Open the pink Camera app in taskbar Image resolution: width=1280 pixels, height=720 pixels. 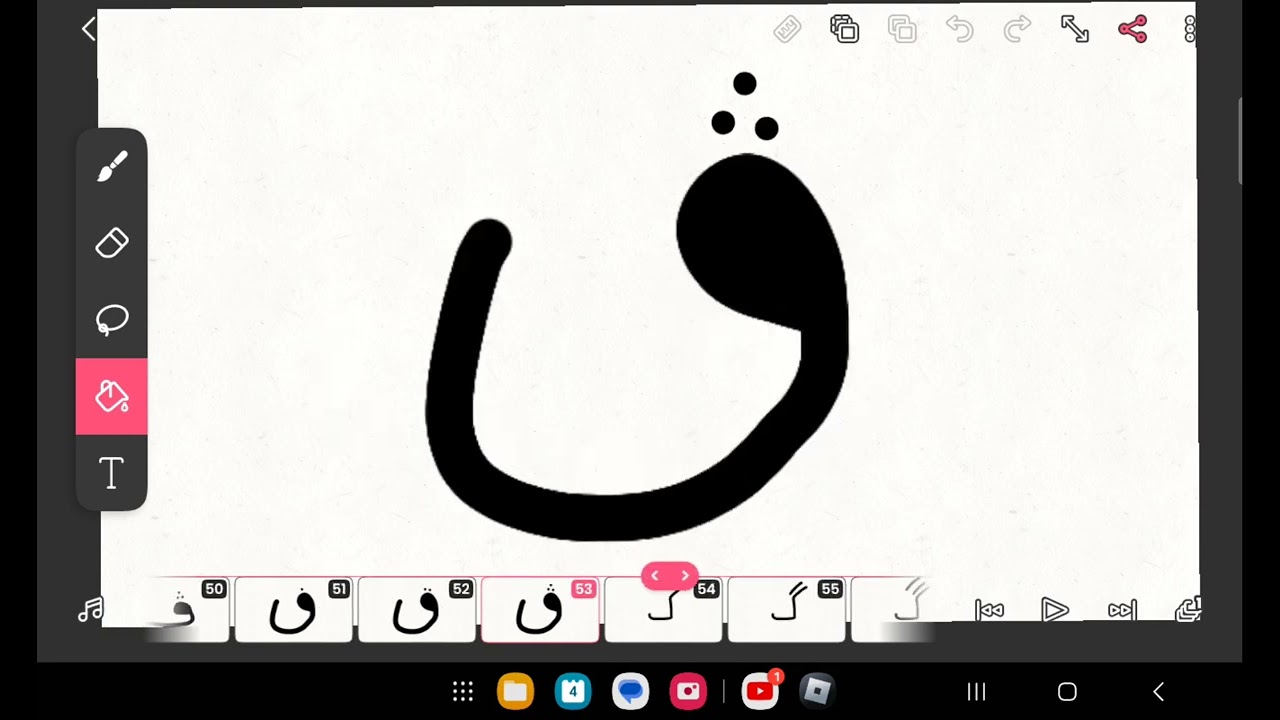pos(688,691)
